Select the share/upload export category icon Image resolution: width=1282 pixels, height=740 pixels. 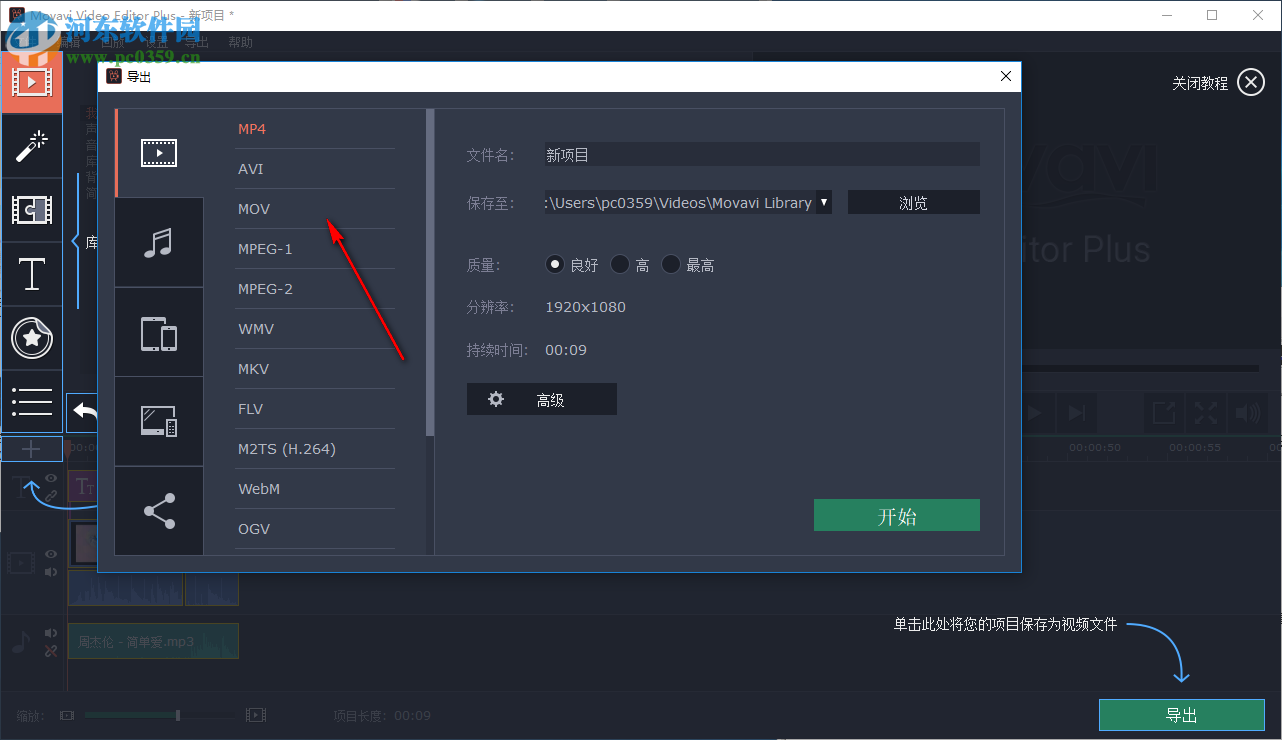pos(158,510)
